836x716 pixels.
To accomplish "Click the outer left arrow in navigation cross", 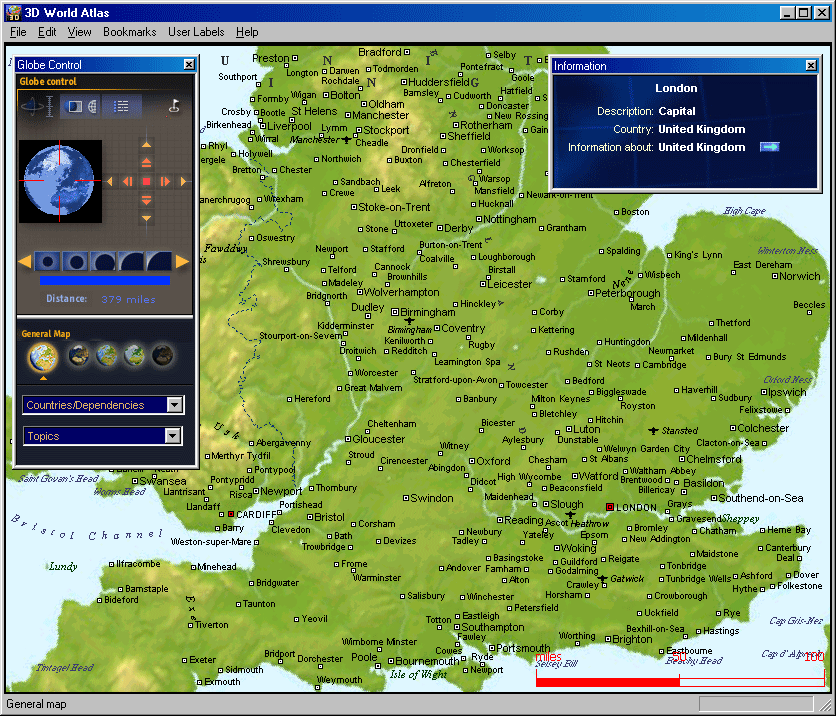I will tap(110, 182).
